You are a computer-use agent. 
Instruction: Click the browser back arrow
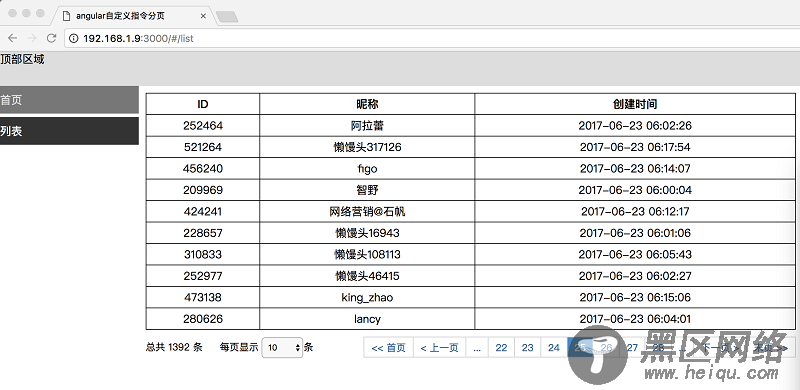[x=12, y=38]
